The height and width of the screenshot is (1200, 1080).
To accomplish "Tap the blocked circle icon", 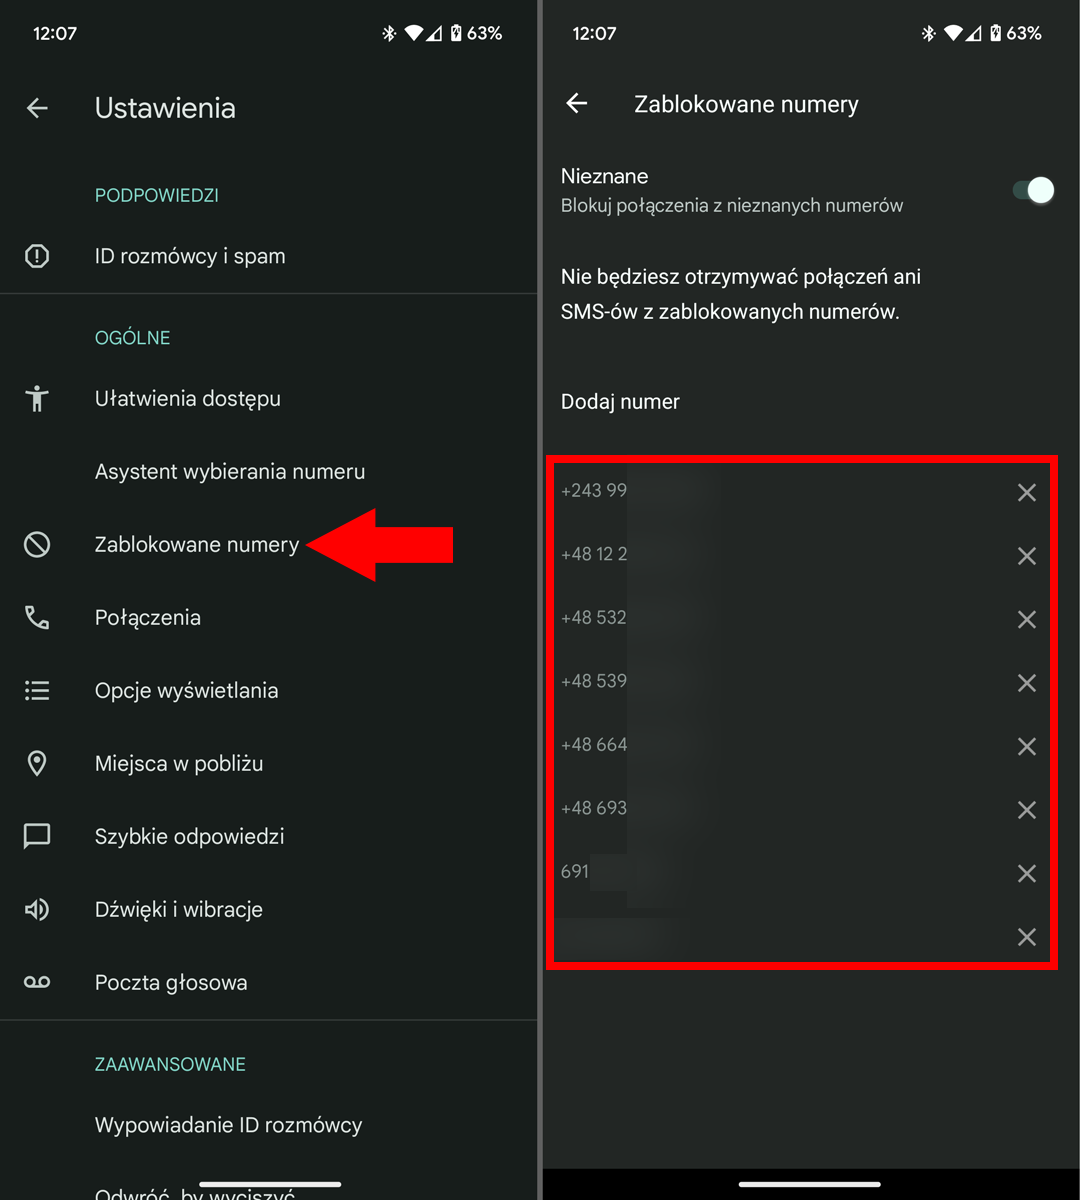I will pos(37,544).
